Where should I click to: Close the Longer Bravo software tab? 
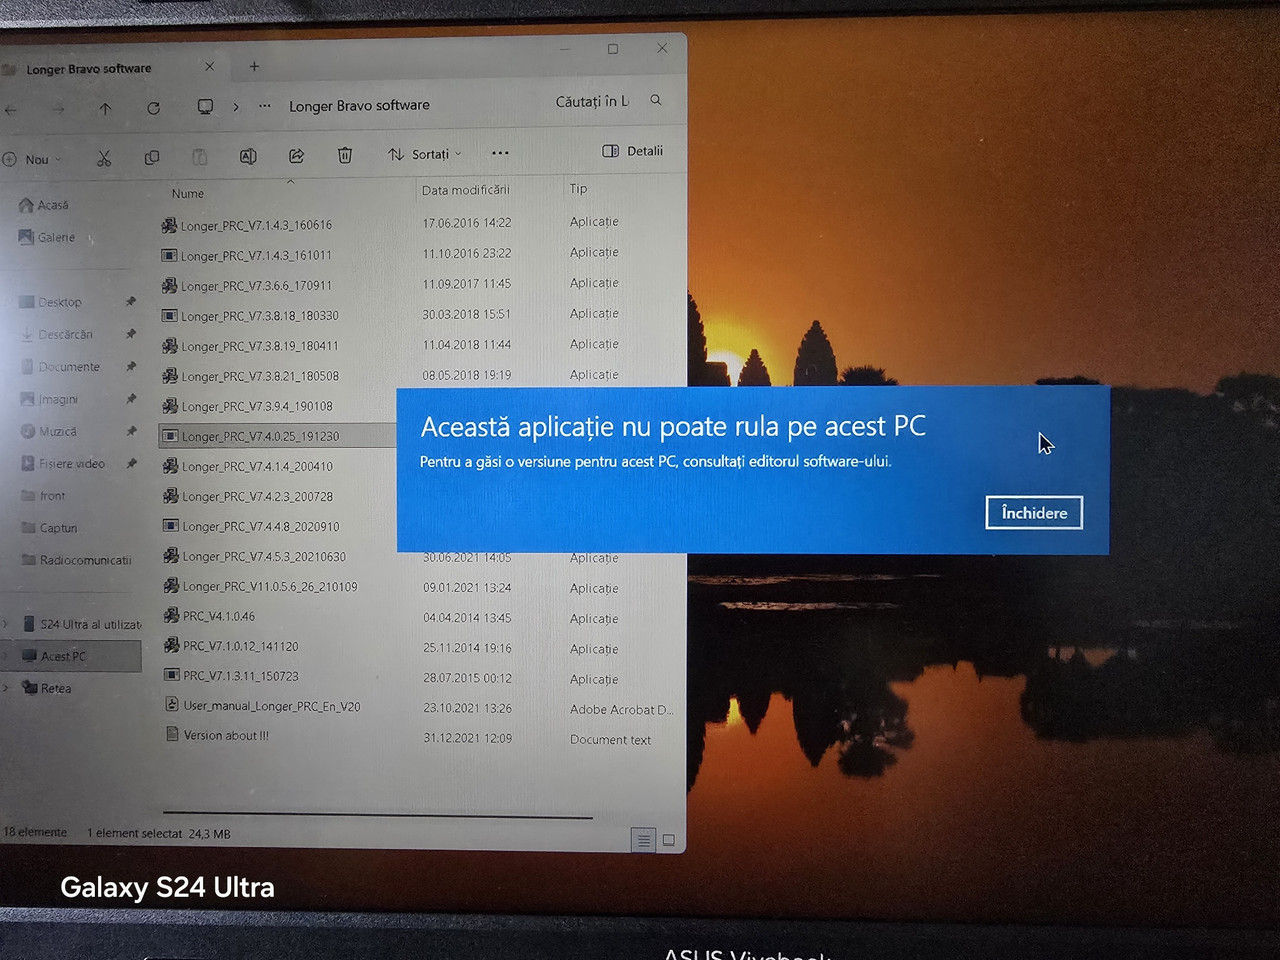[209, 67]
